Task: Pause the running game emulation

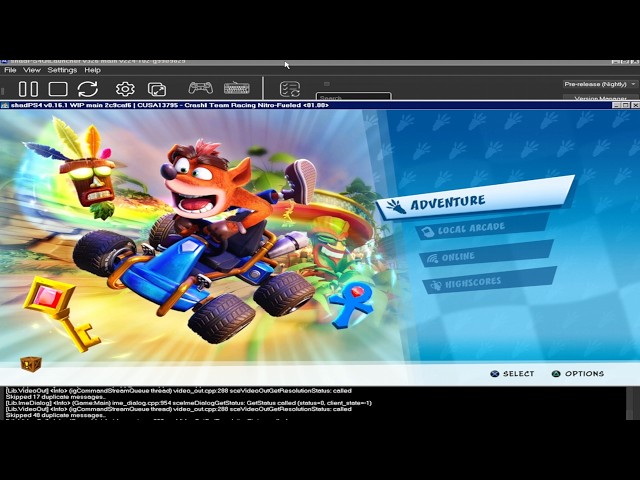Action: point(29,89)
